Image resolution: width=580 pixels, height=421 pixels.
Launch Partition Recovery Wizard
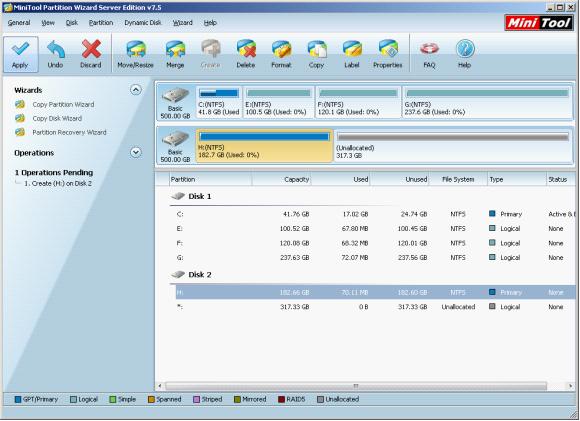[69, 132]
